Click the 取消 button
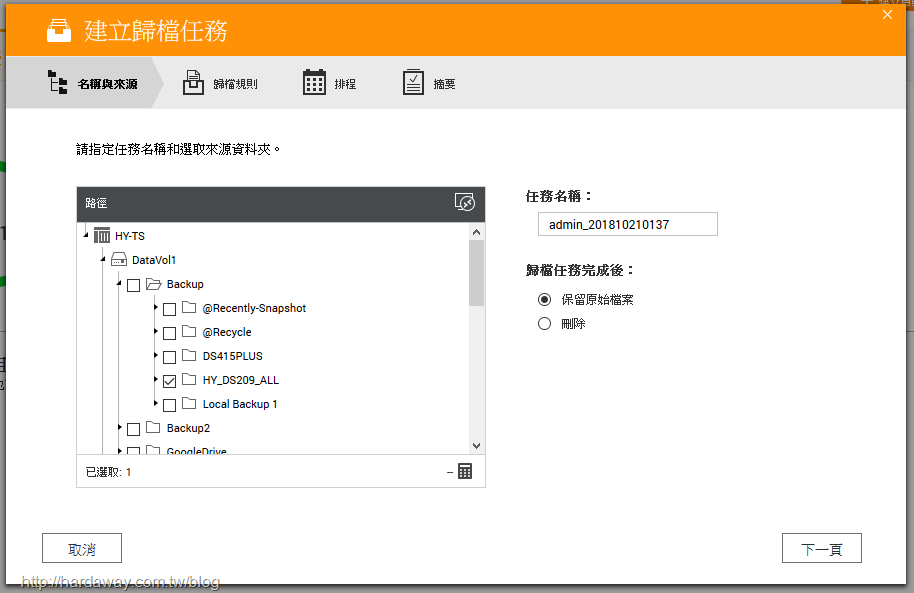Screen dimensions: 914x593 (82, 548)
